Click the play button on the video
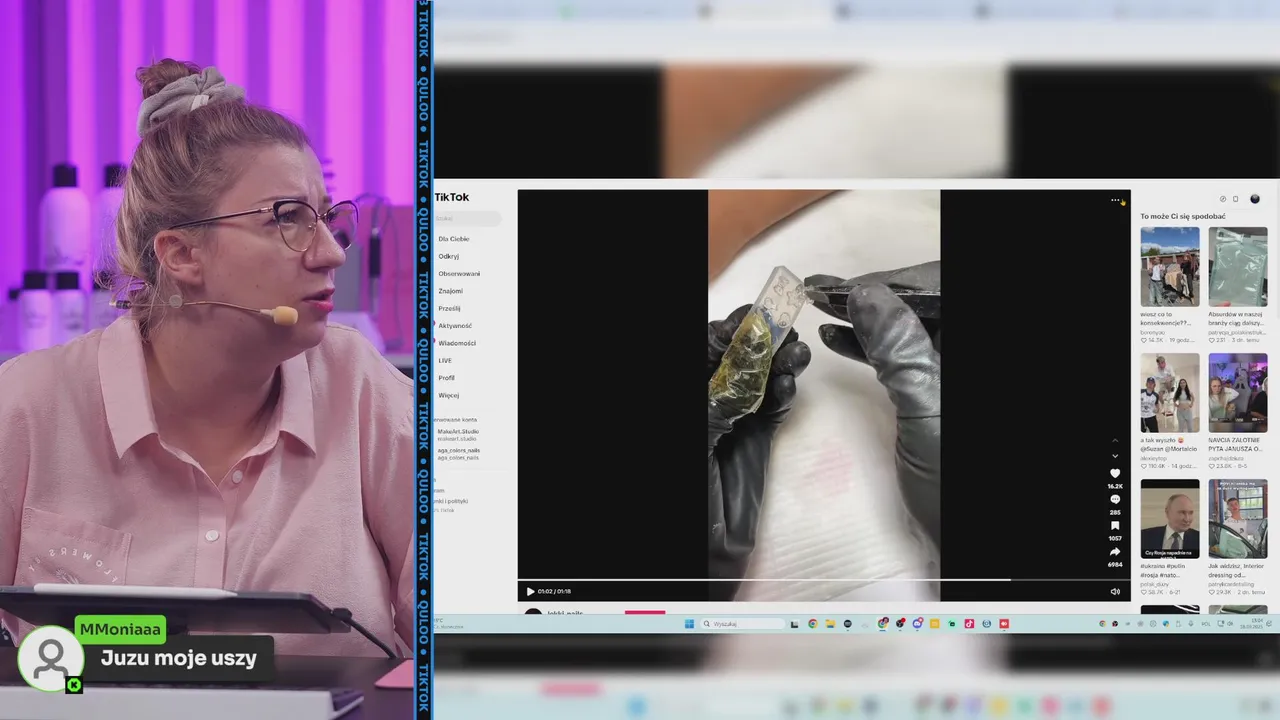The image size is (1280, 720). (530, 591)
